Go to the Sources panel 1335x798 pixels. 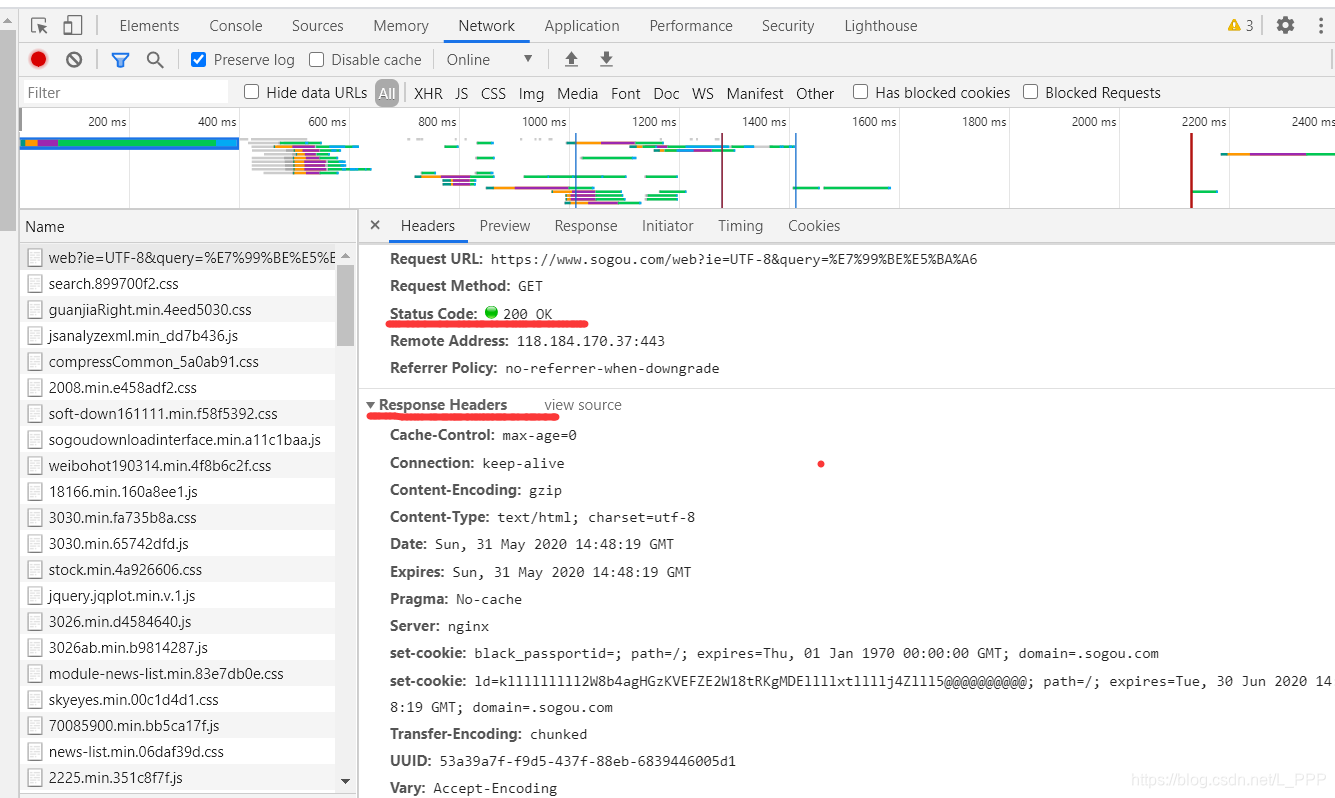318,26
